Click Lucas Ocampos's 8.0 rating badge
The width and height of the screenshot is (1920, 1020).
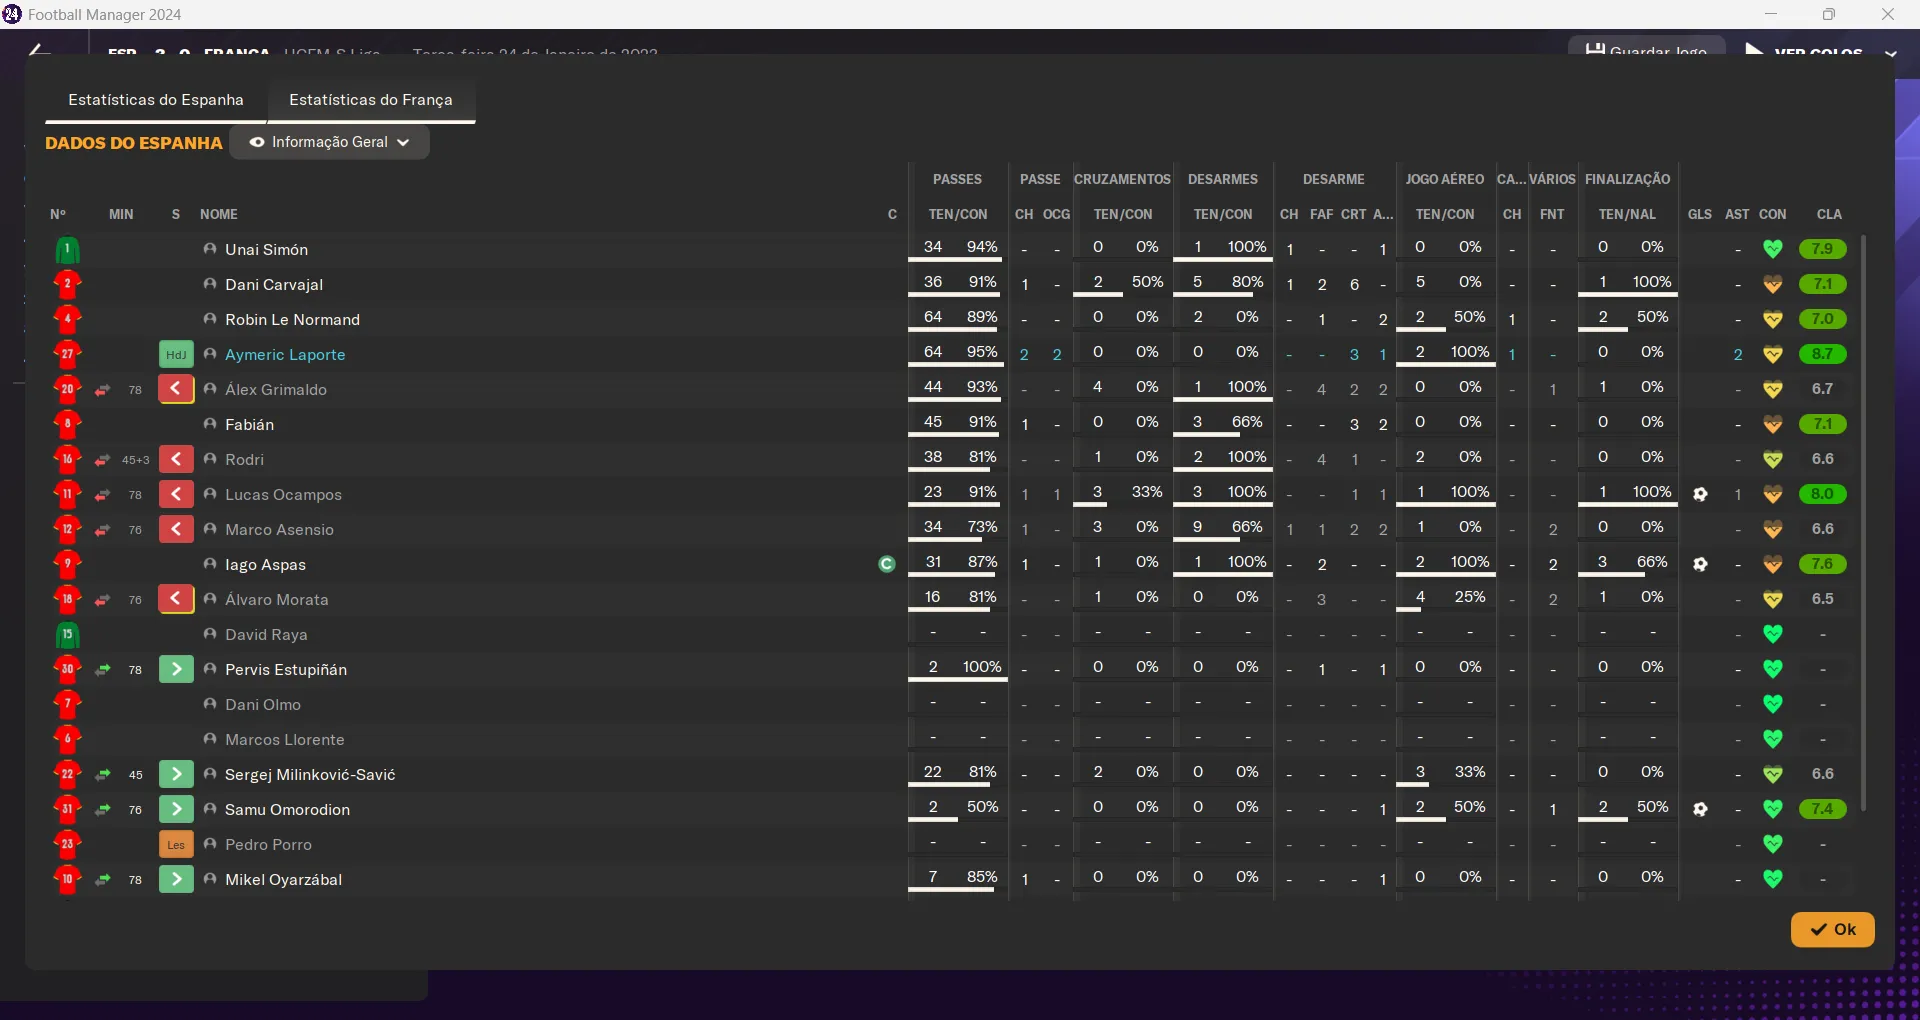click(x=1822, y=494)
